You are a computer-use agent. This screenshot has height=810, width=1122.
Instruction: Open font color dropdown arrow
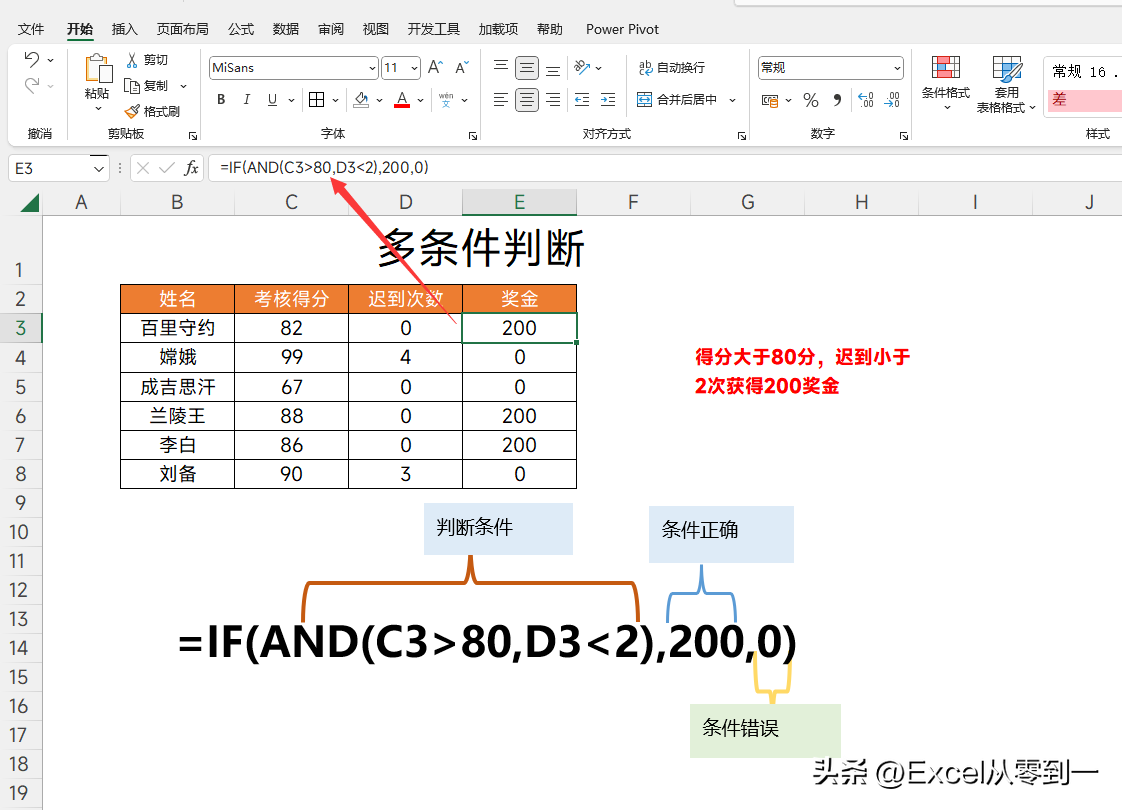420,100
